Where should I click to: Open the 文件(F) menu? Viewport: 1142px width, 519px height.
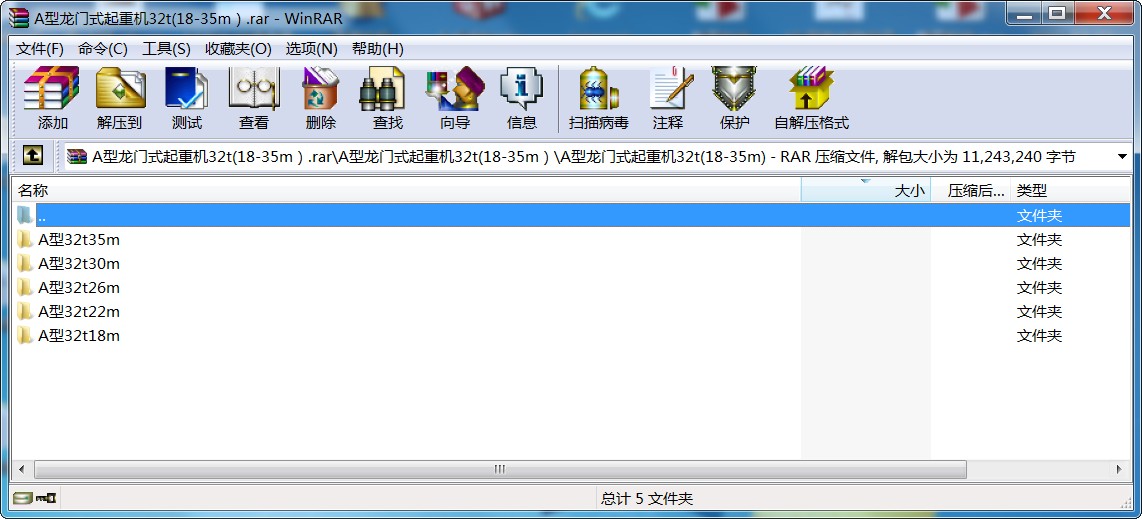pos(40,48)
